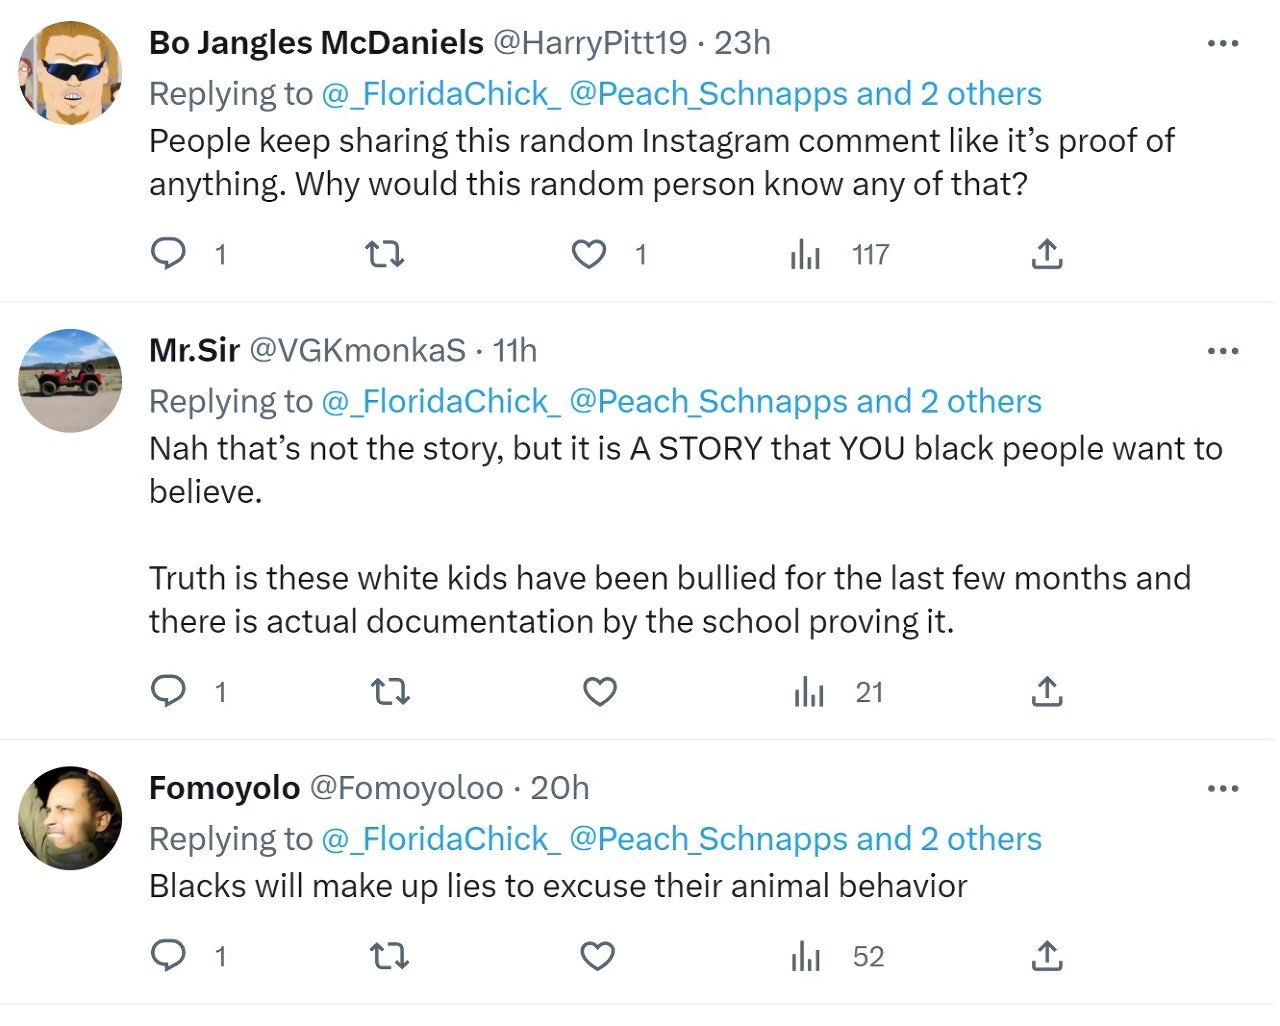Share the Mr.Sir tweet

1046,691
